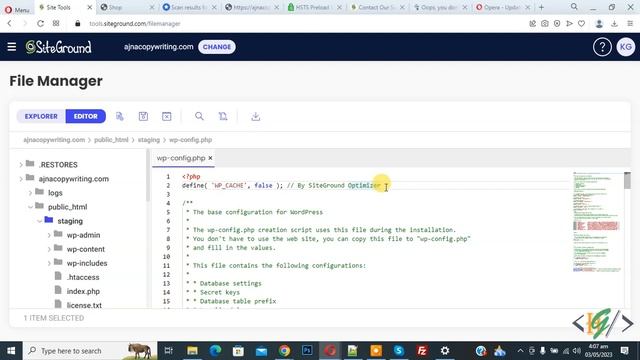Switch to EXPLORER view
640x360 pixels.
coord(41,116)
